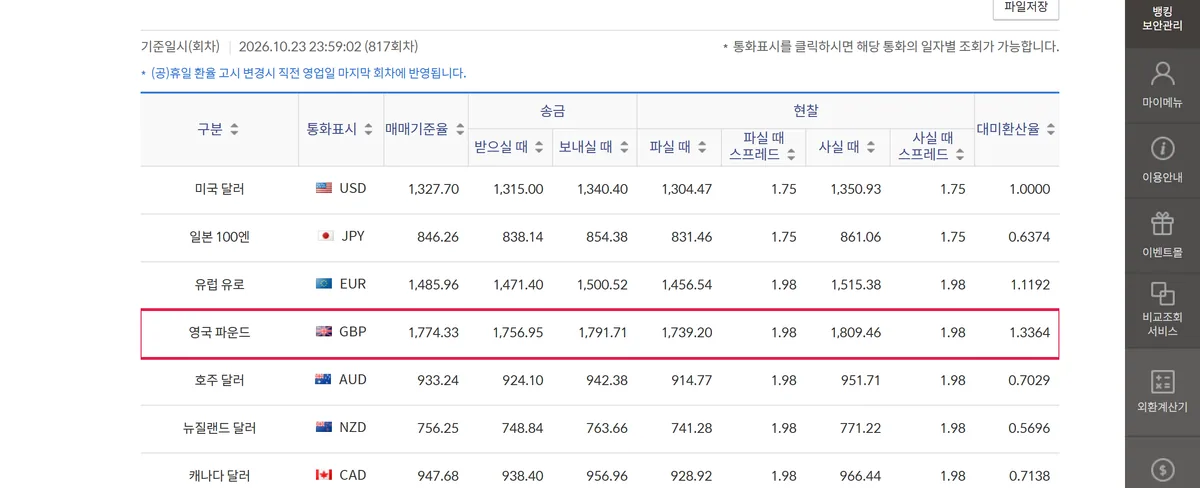Open CAD currency daily lookup link

coord(353,475)
